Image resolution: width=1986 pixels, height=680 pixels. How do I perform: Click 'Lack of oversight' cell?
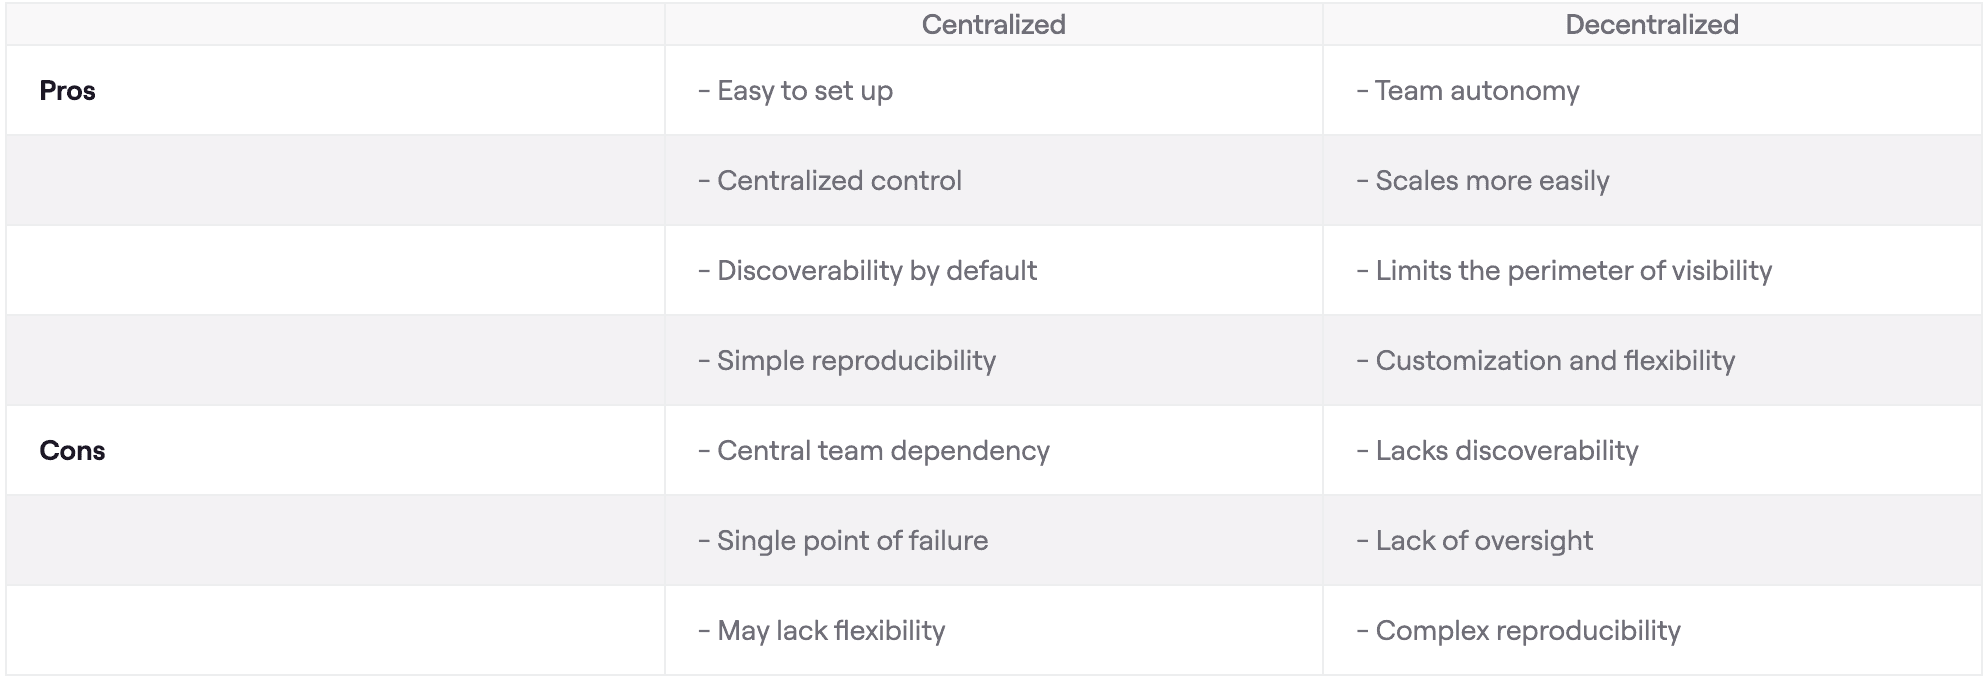(1483, 541)
